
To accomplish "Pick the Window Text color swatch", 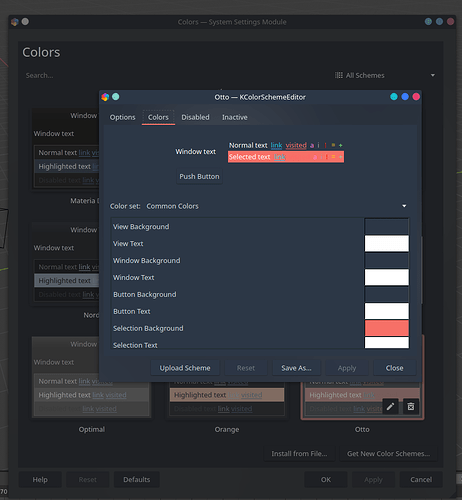I will (386, 277).
